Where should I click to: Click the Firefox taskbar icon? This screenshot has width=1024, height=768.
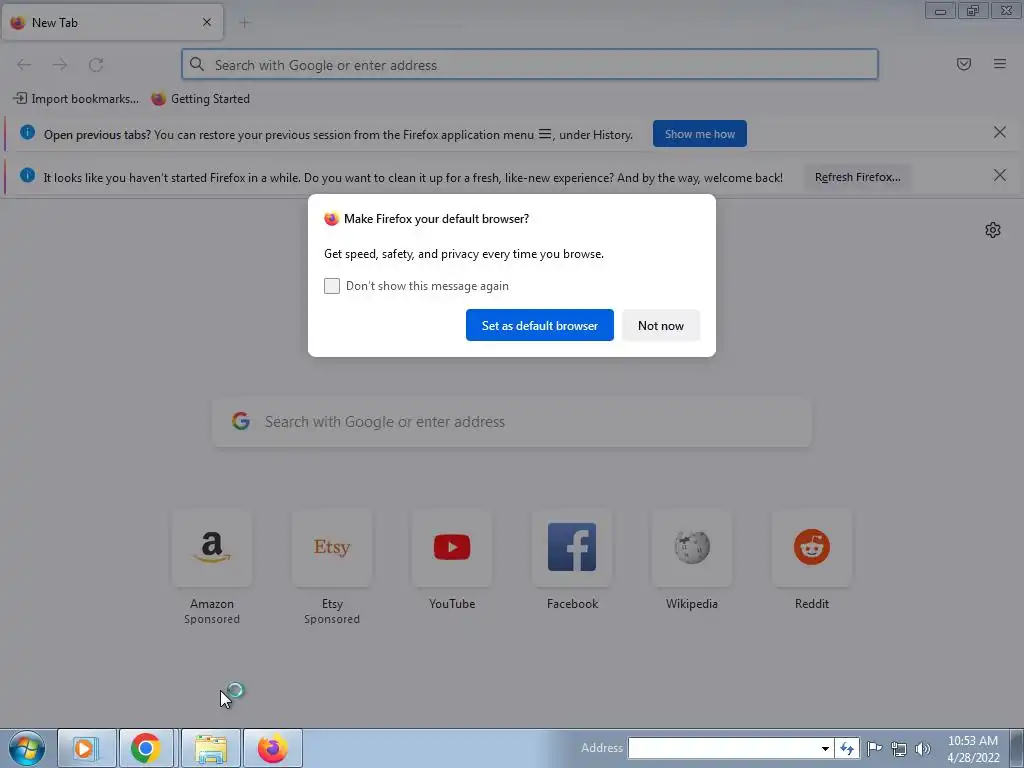coord(272,748)
